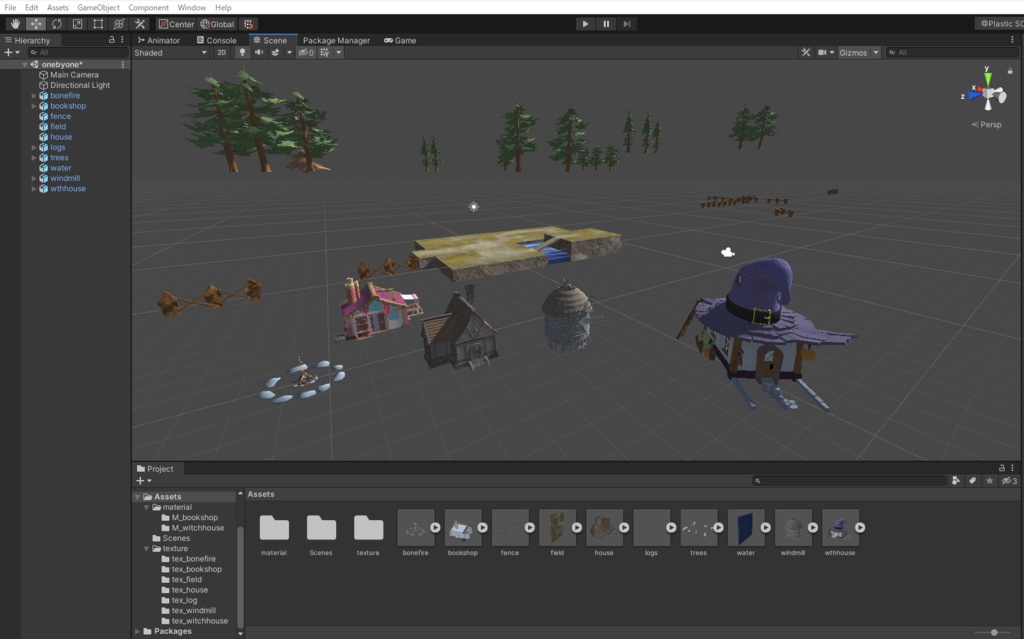
Task: Select the Scale tool
Action: (x=77, y=24)
